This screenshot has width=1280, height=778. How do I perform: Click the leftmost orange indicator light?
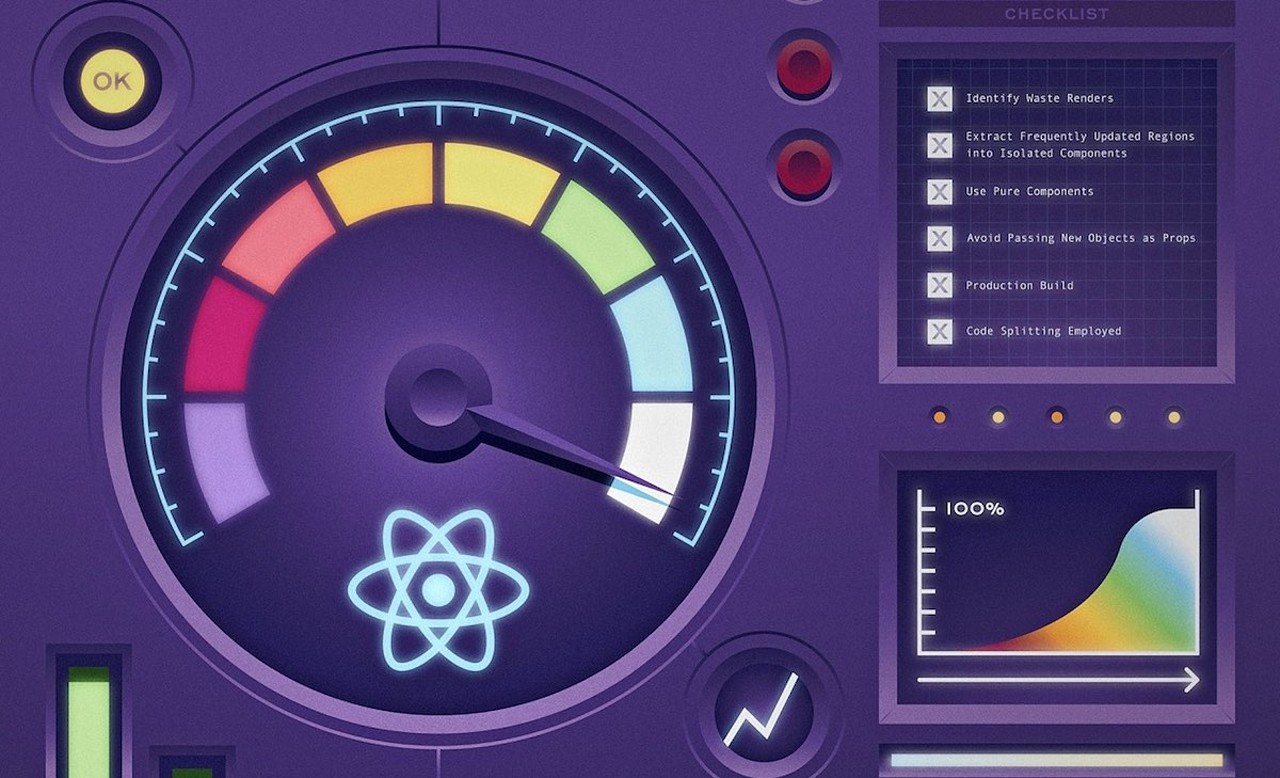[939, 416]
